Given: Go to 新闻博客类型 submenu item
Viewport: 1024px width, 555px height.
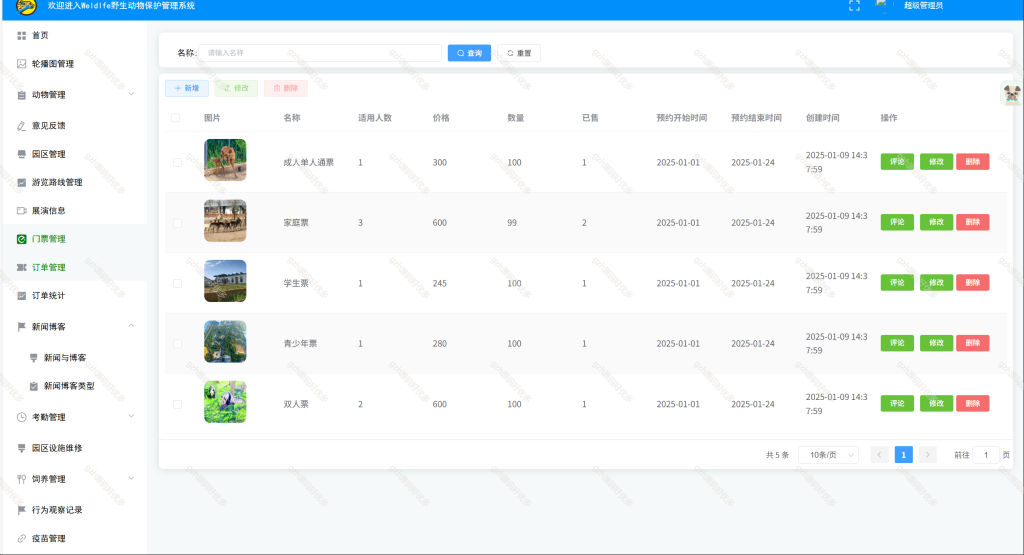Looking at the screenshot, I should point(69,387).
